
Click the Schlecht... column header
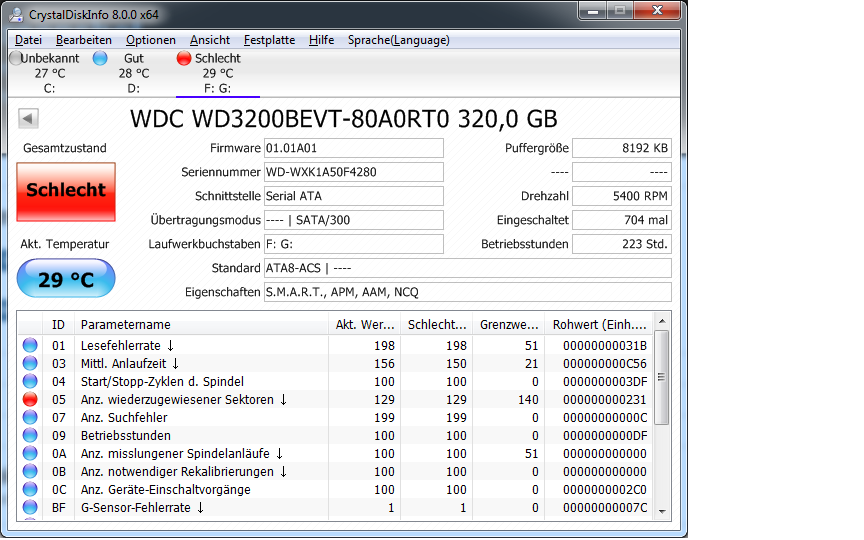pyautogui.click(x=436, y=325)
